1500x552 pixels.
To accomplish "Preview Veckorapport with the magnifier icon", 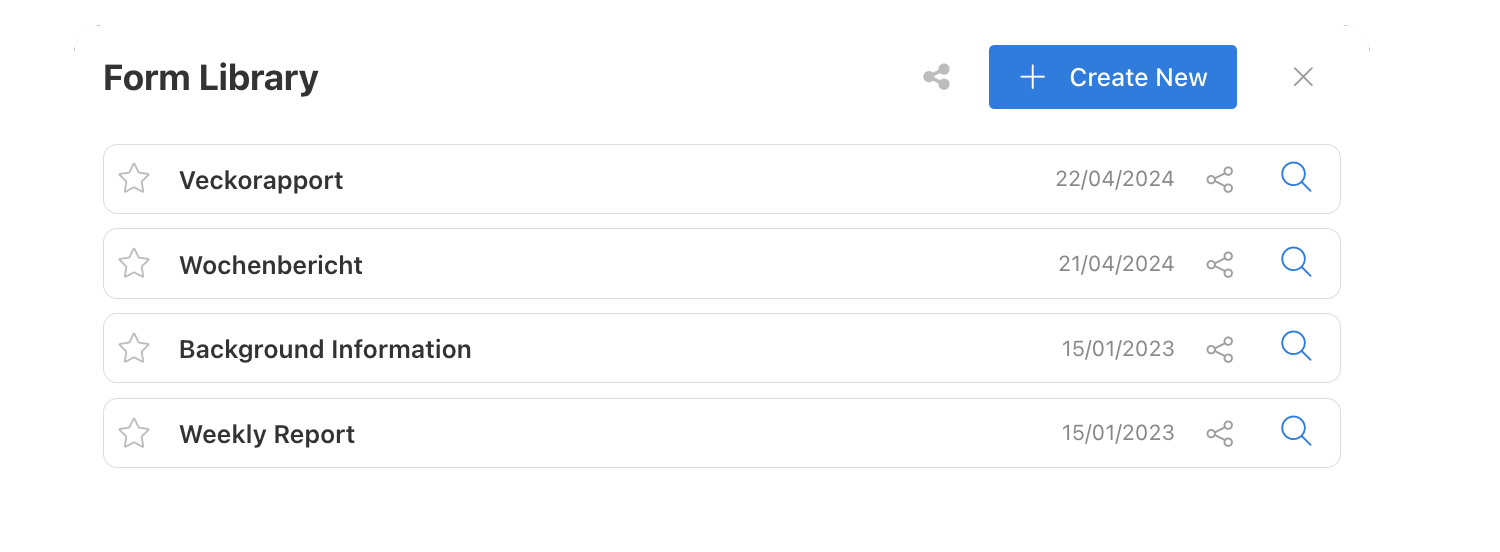I will click(x=1296, y=178).
